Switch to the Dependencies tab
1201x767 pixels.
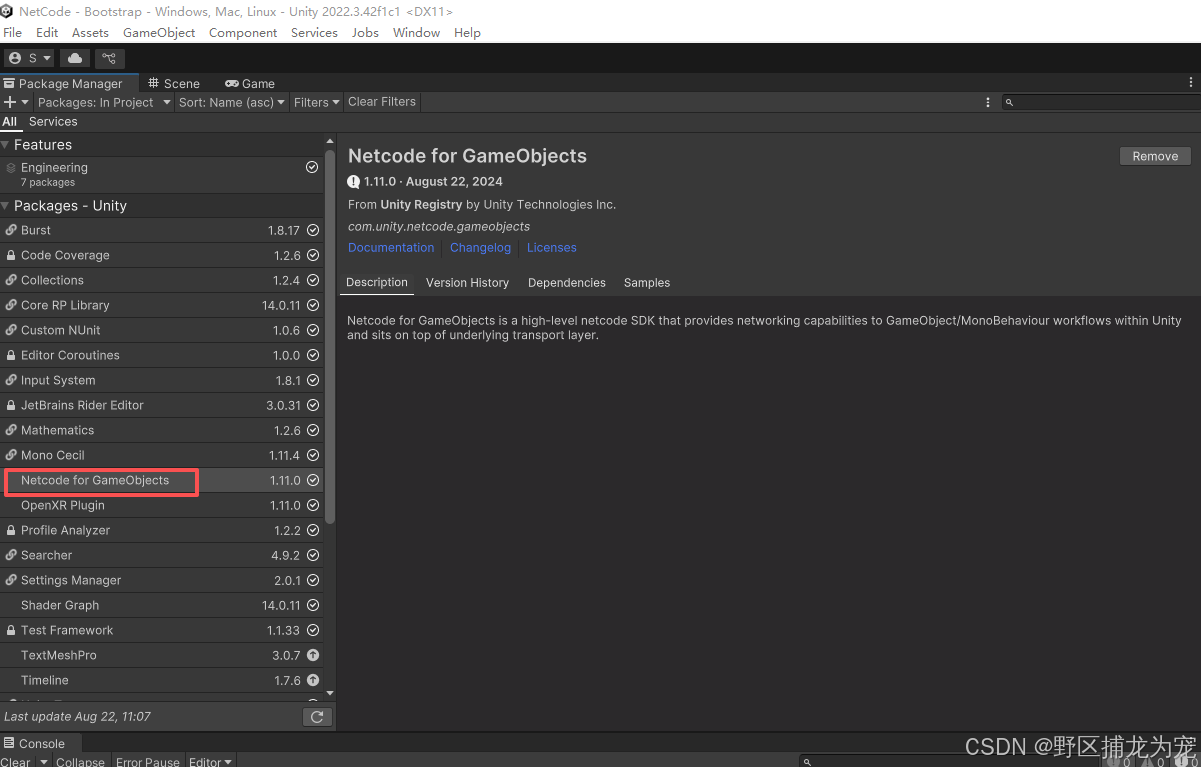[567, 283]
